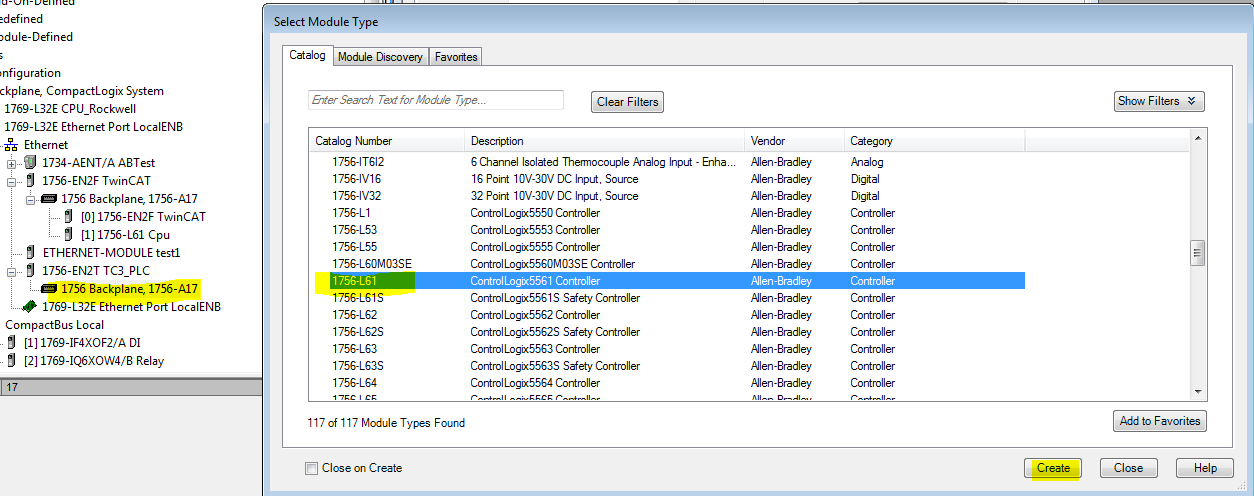The image size is (1254, 496).
Task: Click the highlighted 1756 Backplane rack icon
Action: coord(48,289)
